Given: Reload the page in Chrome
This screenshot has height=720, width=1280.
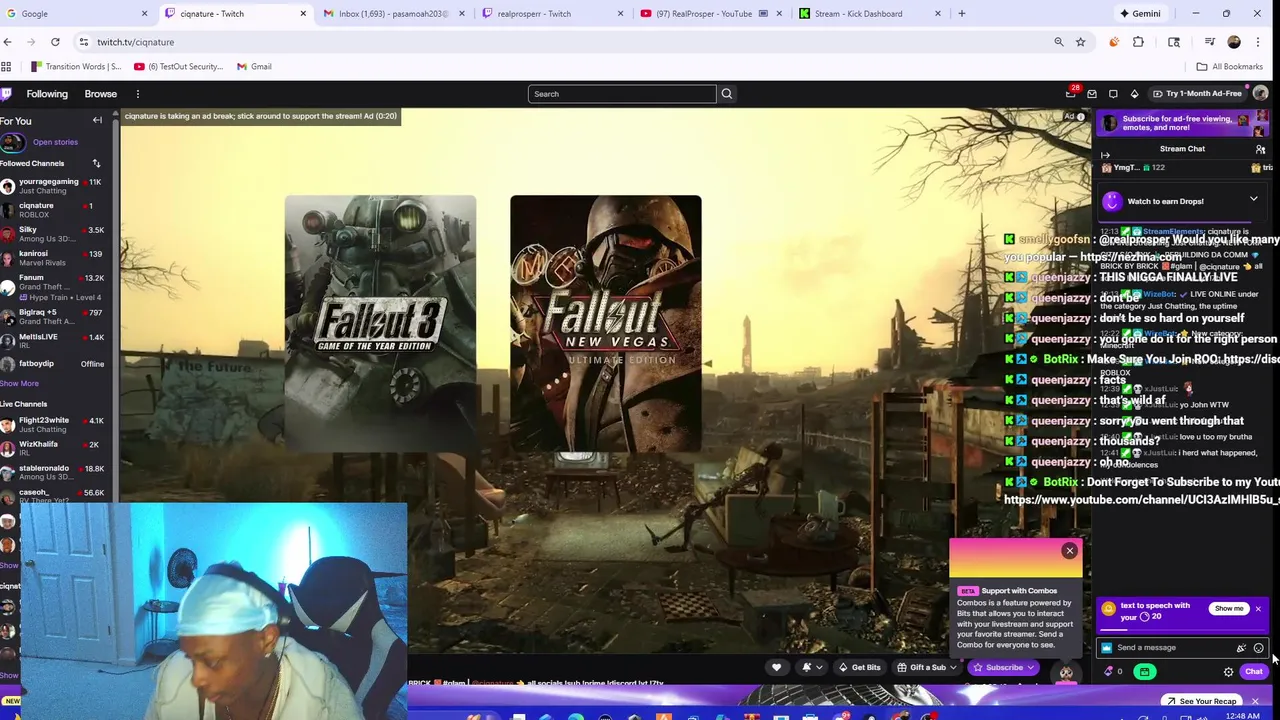Looking at the screenshot, I should 55,42.
